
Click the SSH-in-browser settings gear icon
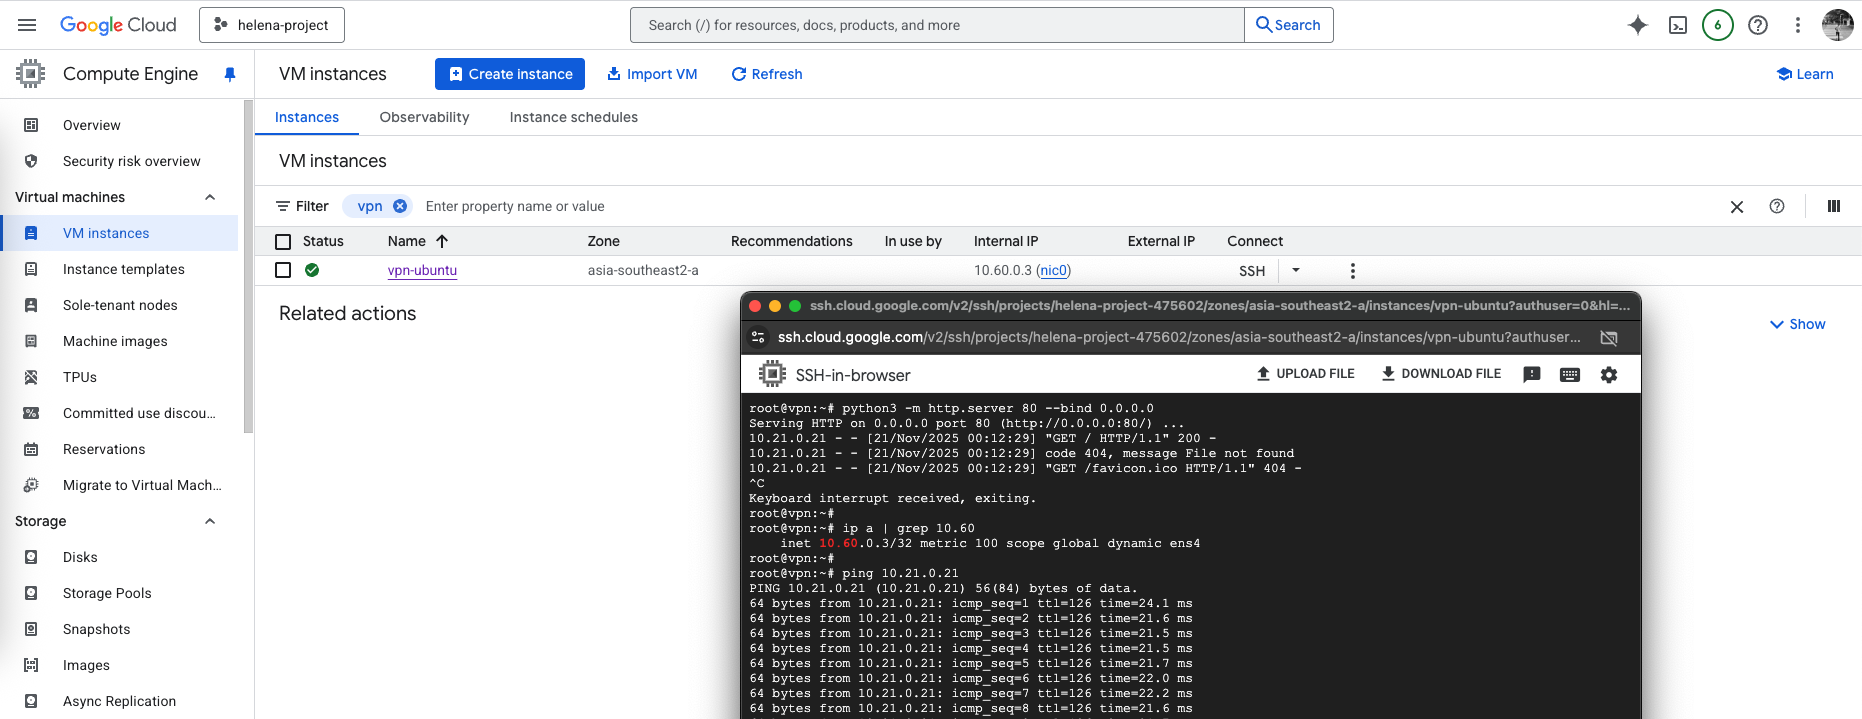(x=1608, y=375)
